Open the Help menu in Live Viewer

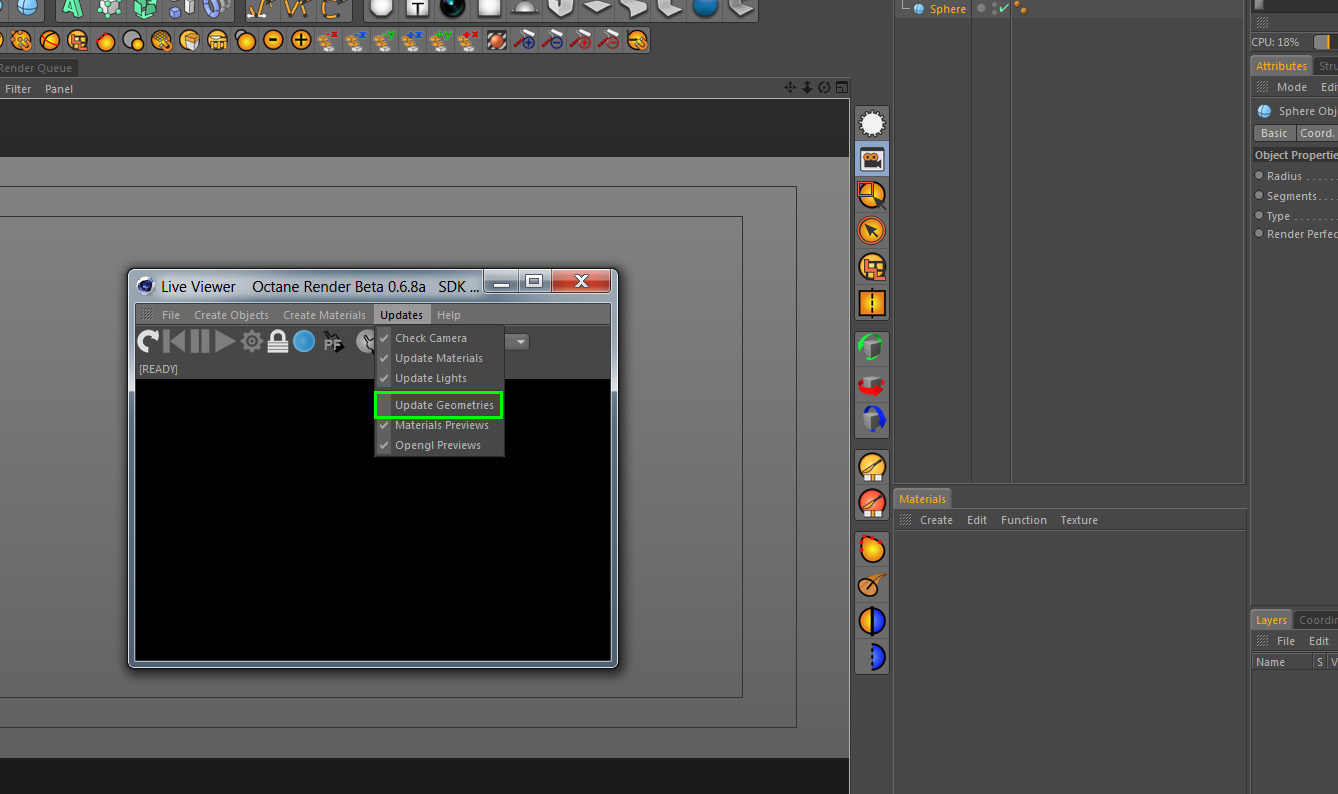[x=449, y=315]
